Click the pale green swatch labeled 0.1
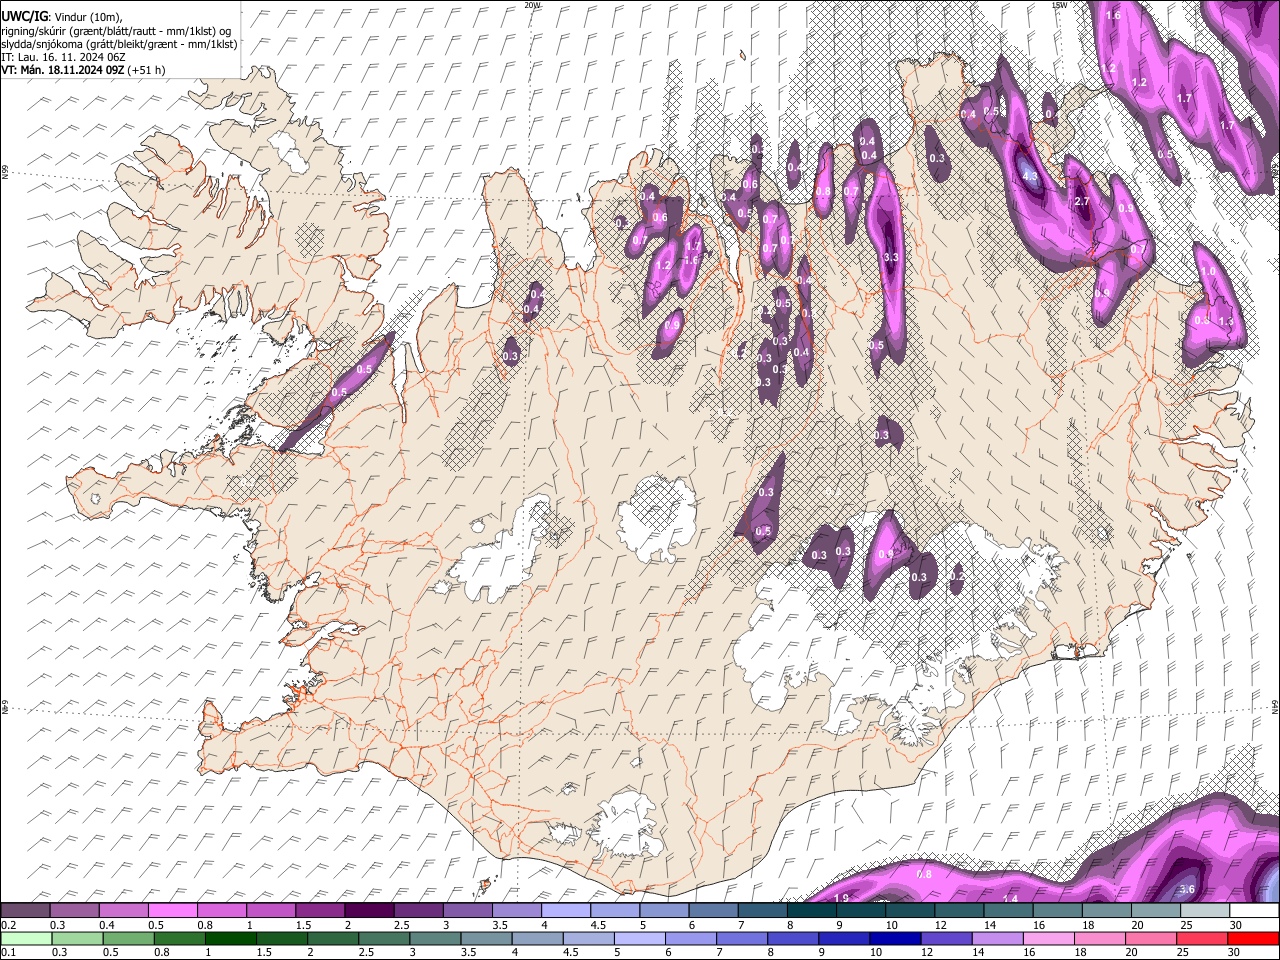The image size is (1280, 960). pyautogui.click(x=26, y=938)
